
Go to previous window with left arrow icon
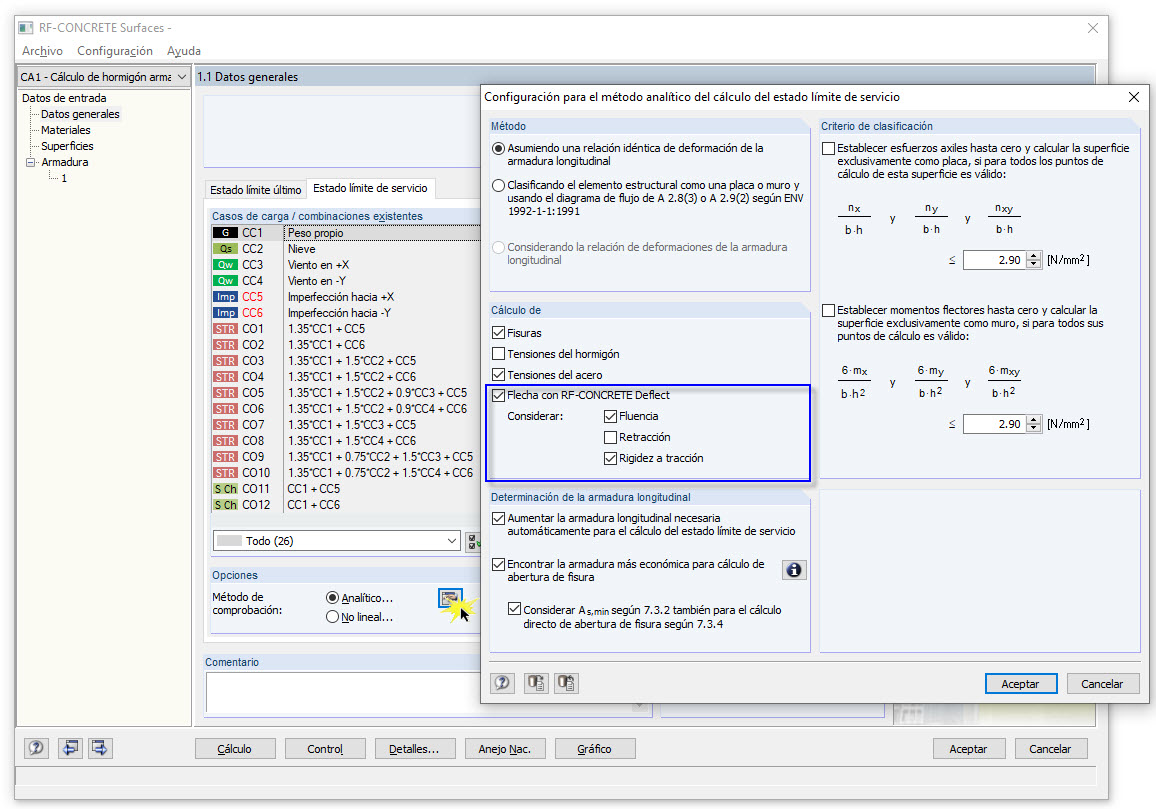[70, 749]
